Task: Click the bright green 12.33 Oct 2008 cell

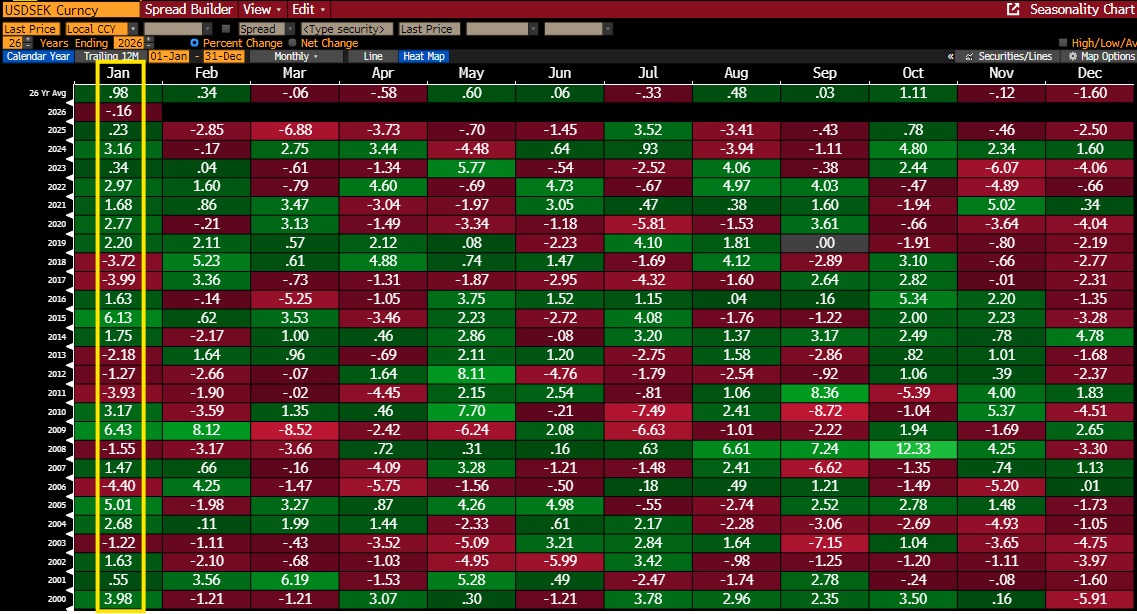Action: [x=913, y=449]
